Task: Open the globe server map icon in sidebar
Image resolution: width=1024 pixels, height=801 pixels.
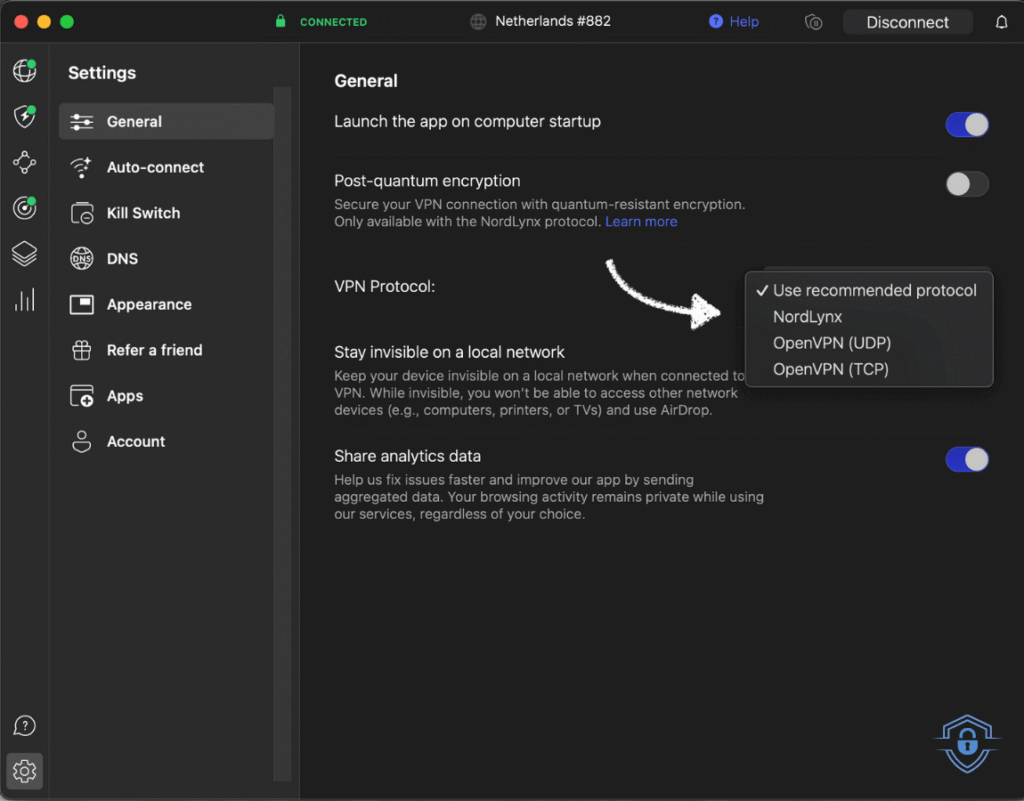Action: pyautogui.click(x=25, y=71)
